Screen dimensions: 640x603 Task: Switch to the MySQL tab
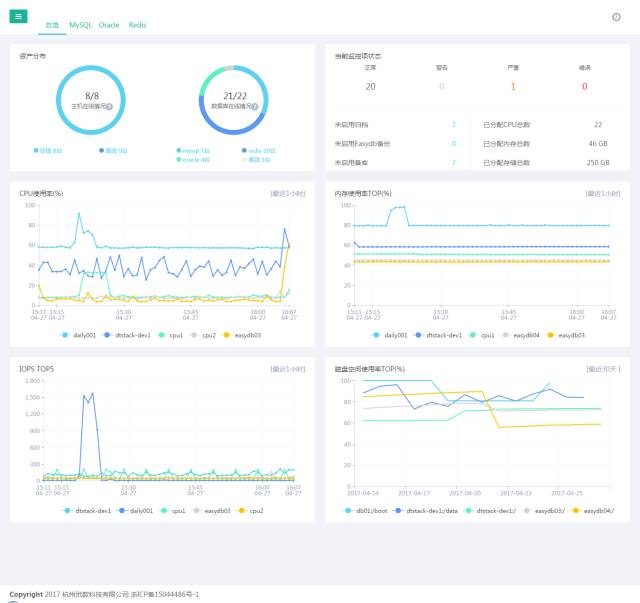80,25
